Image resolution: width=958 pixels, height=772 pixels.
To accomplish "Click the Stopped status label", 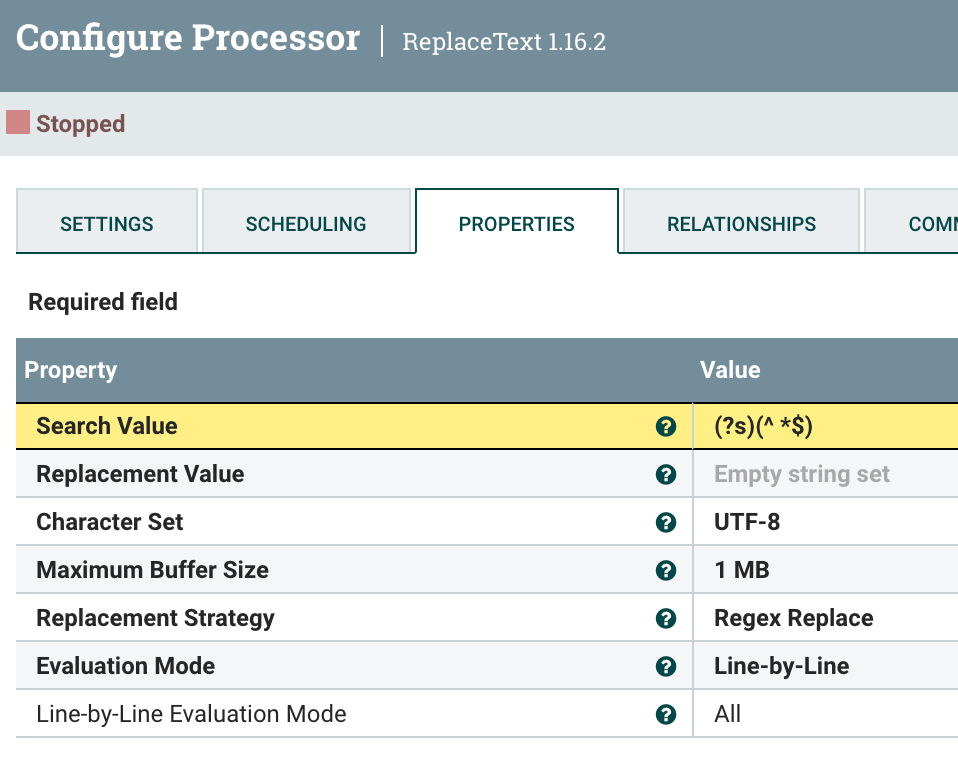I will coord(81,124).
